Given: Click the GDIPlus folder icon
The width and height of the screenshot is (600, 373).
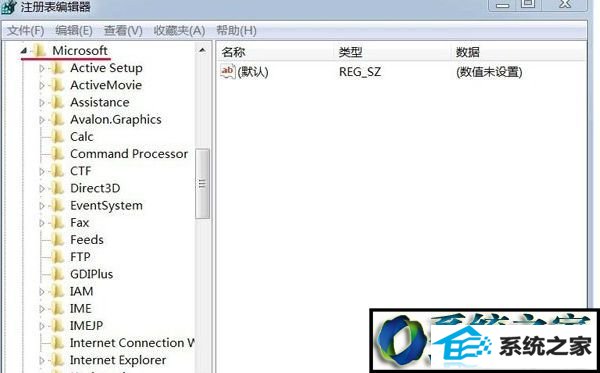Looking at the screenshot, I should point(58,274).
